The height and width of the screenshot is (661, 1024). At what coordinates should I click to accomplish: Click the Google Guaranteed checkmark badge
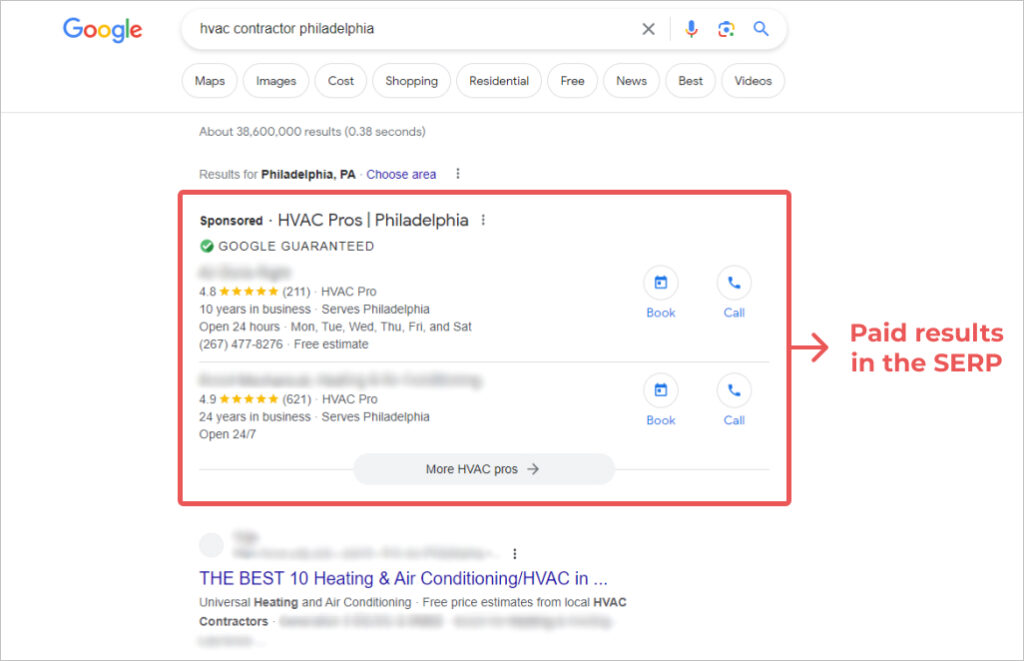[206, 246]
